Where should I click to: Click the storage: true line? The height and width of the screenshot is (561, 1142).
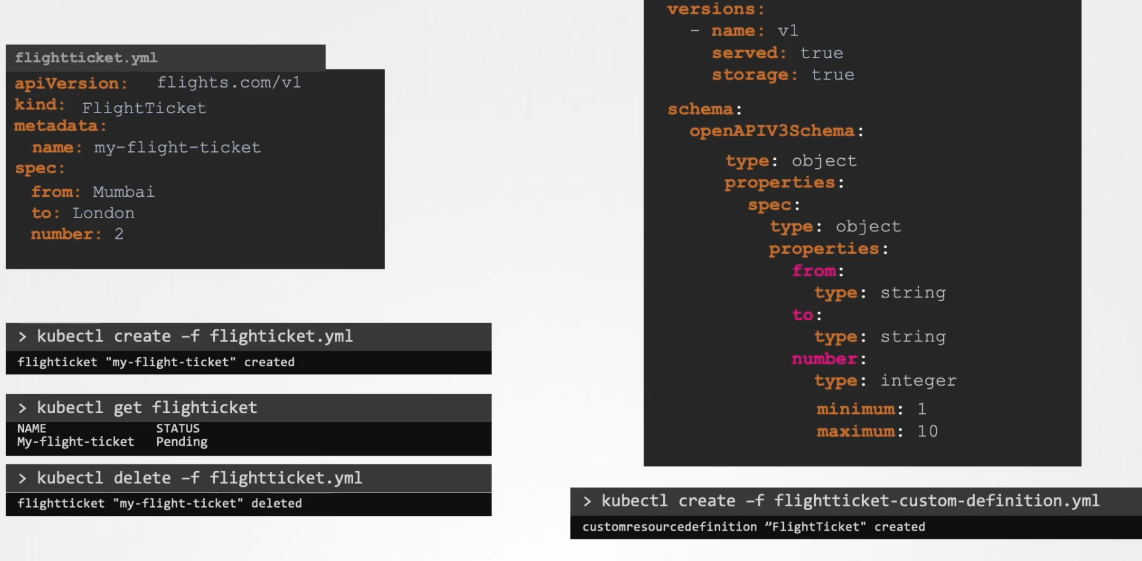point(782,75)
